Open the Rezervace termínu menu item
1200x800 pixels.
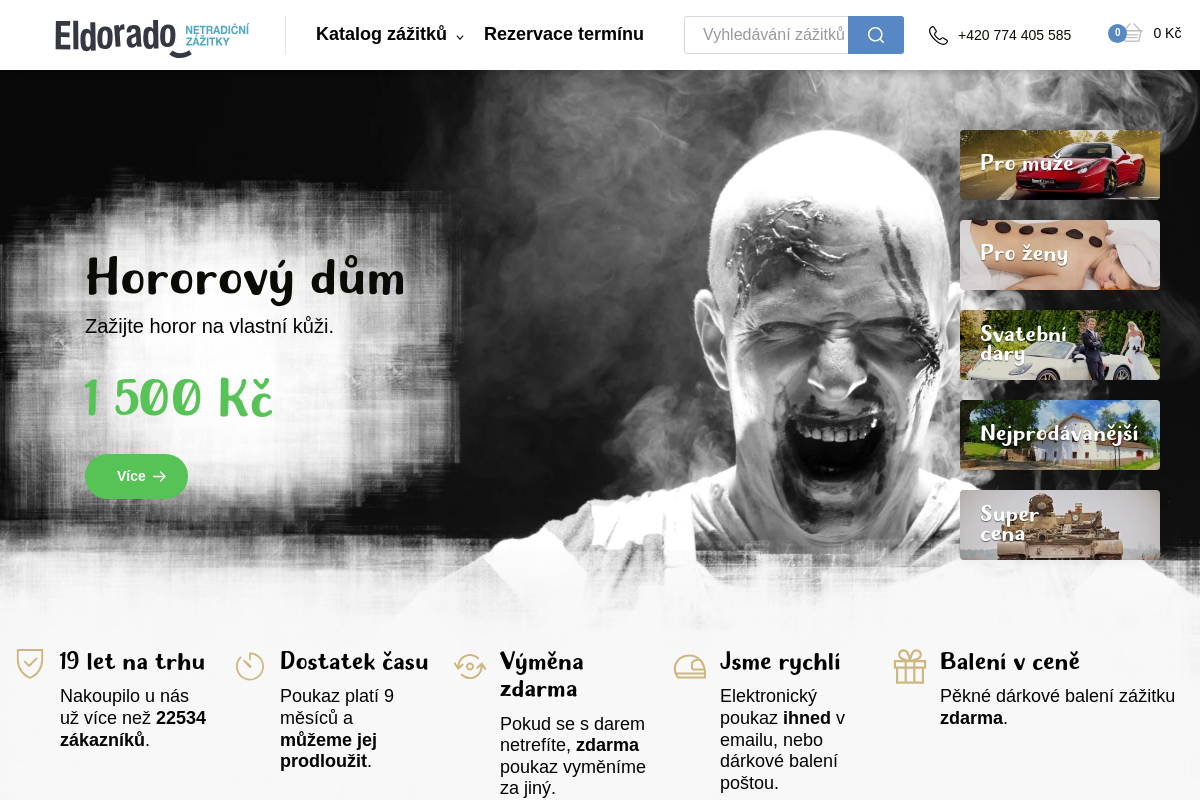pyautogui.click(x=563, y=34)
